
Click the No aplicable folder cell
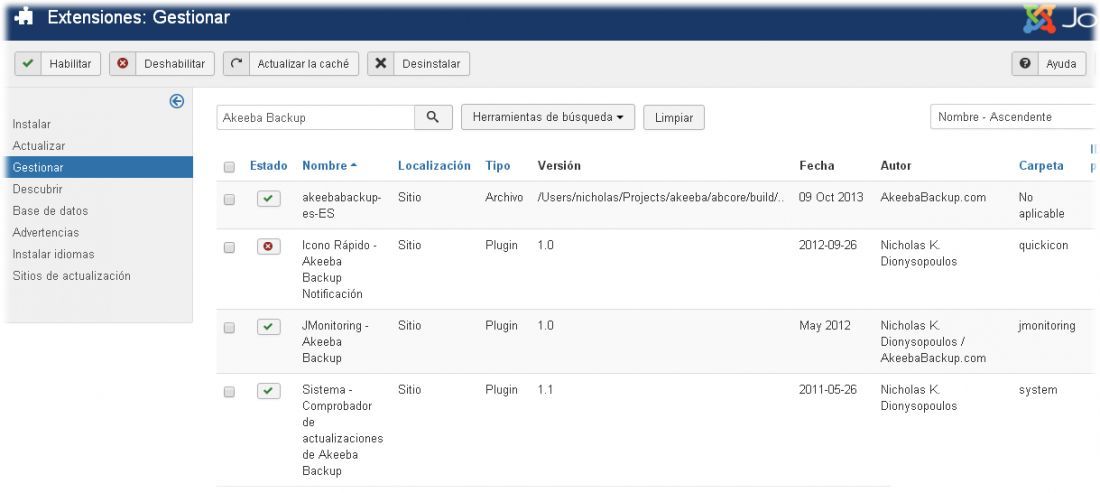[x=1042, y=205]
